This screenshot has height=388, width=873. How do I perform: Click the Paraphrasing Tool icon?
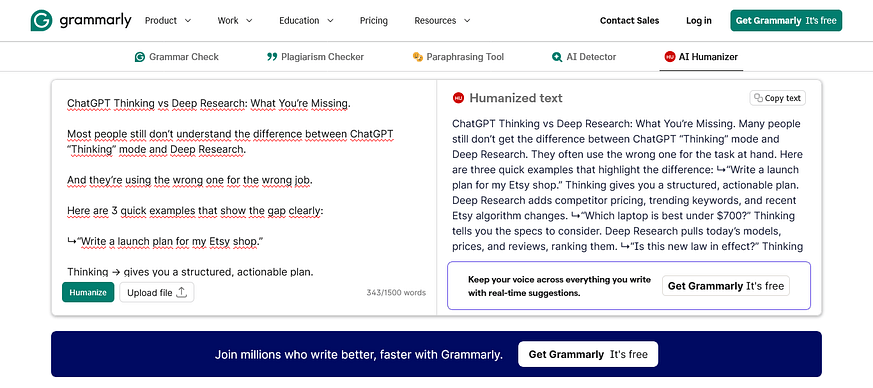(x=418, y=57)
